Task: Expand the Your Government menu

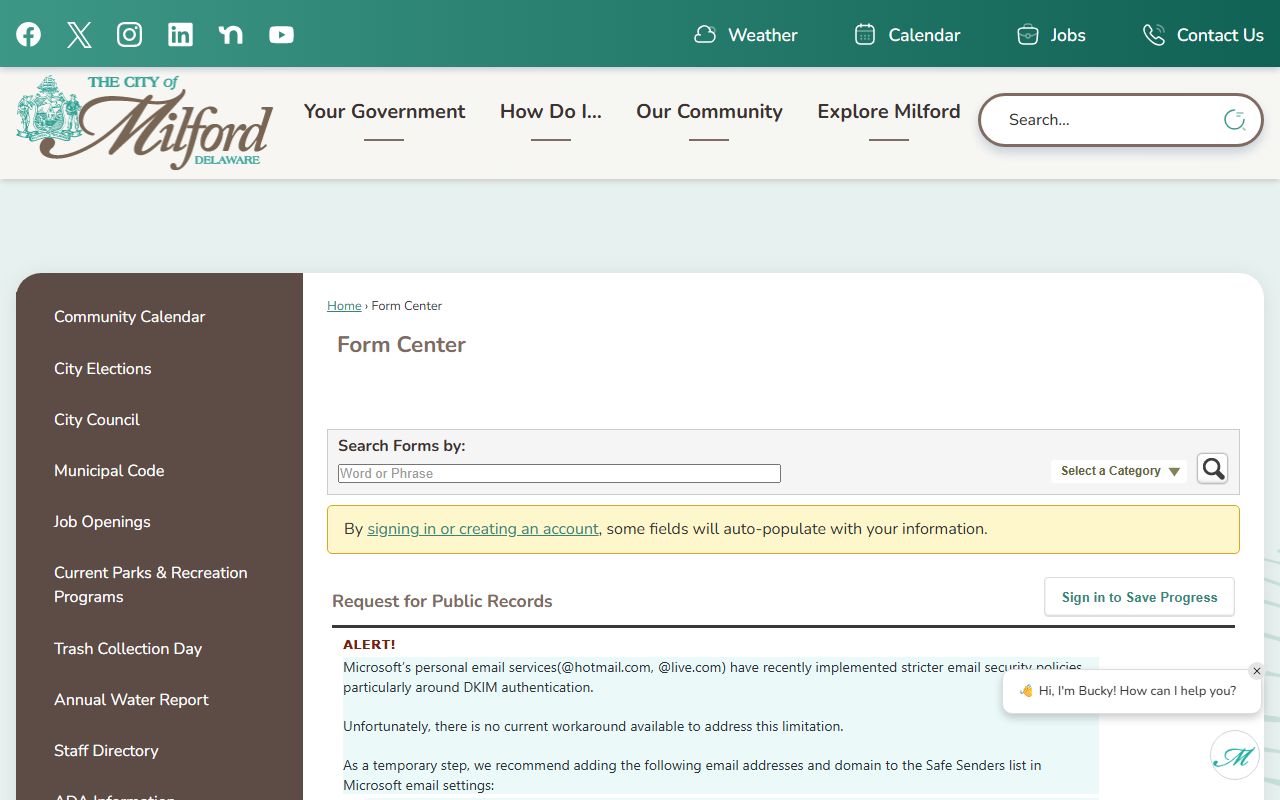Action: coord(384,112)
